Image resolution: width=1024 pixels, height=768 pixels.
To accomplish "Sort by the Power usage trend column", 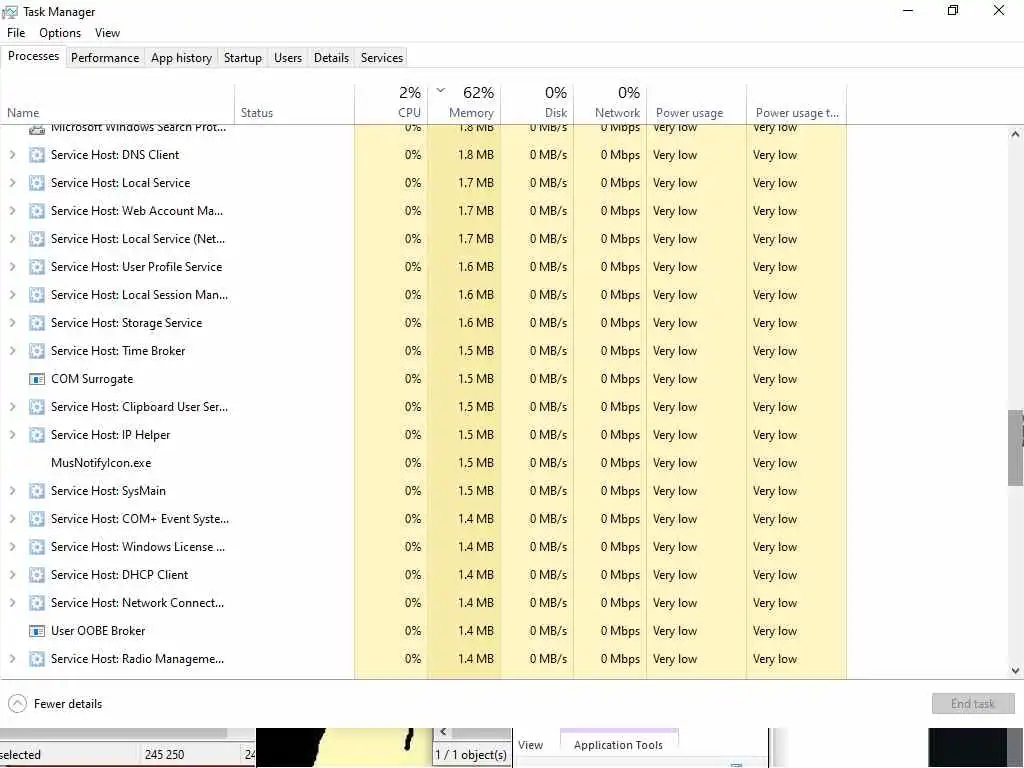I will (x=797, y=104).
